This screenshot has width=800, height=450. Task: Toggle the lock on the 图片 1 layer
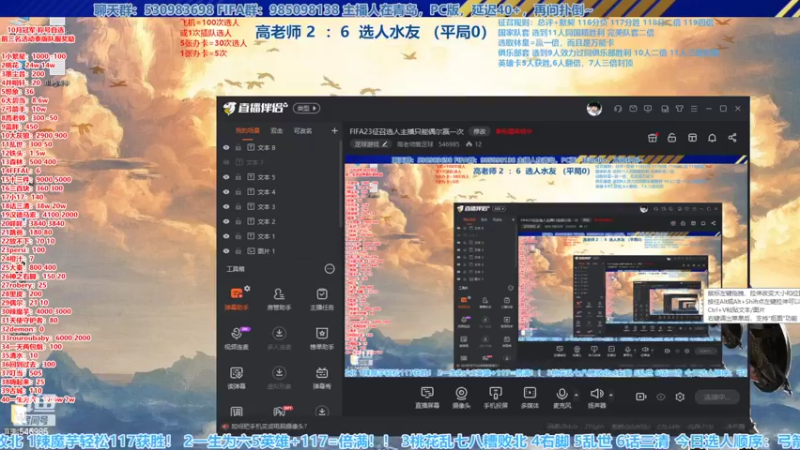(x=238, y=251)
